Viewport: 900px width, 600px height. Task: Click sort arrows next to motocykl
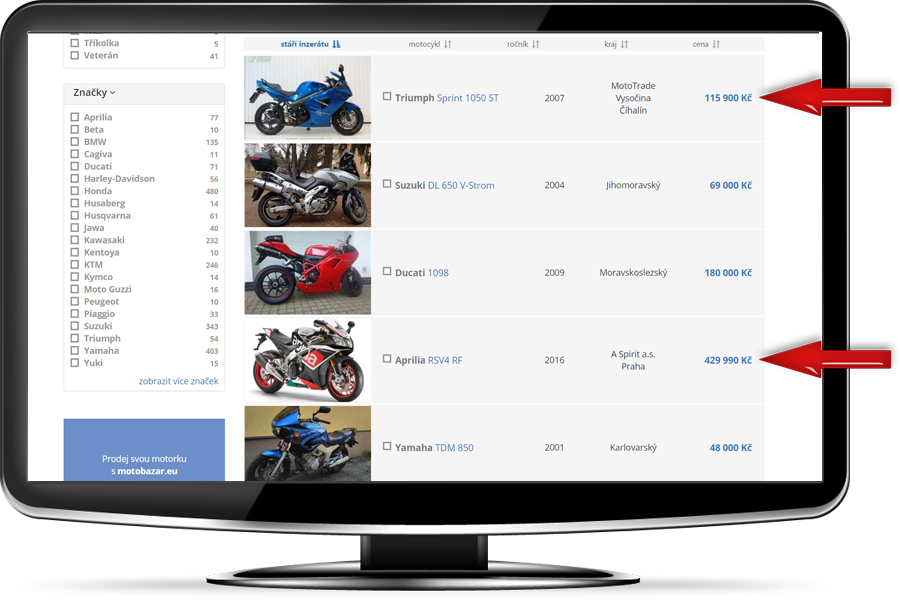pos(448,44)
